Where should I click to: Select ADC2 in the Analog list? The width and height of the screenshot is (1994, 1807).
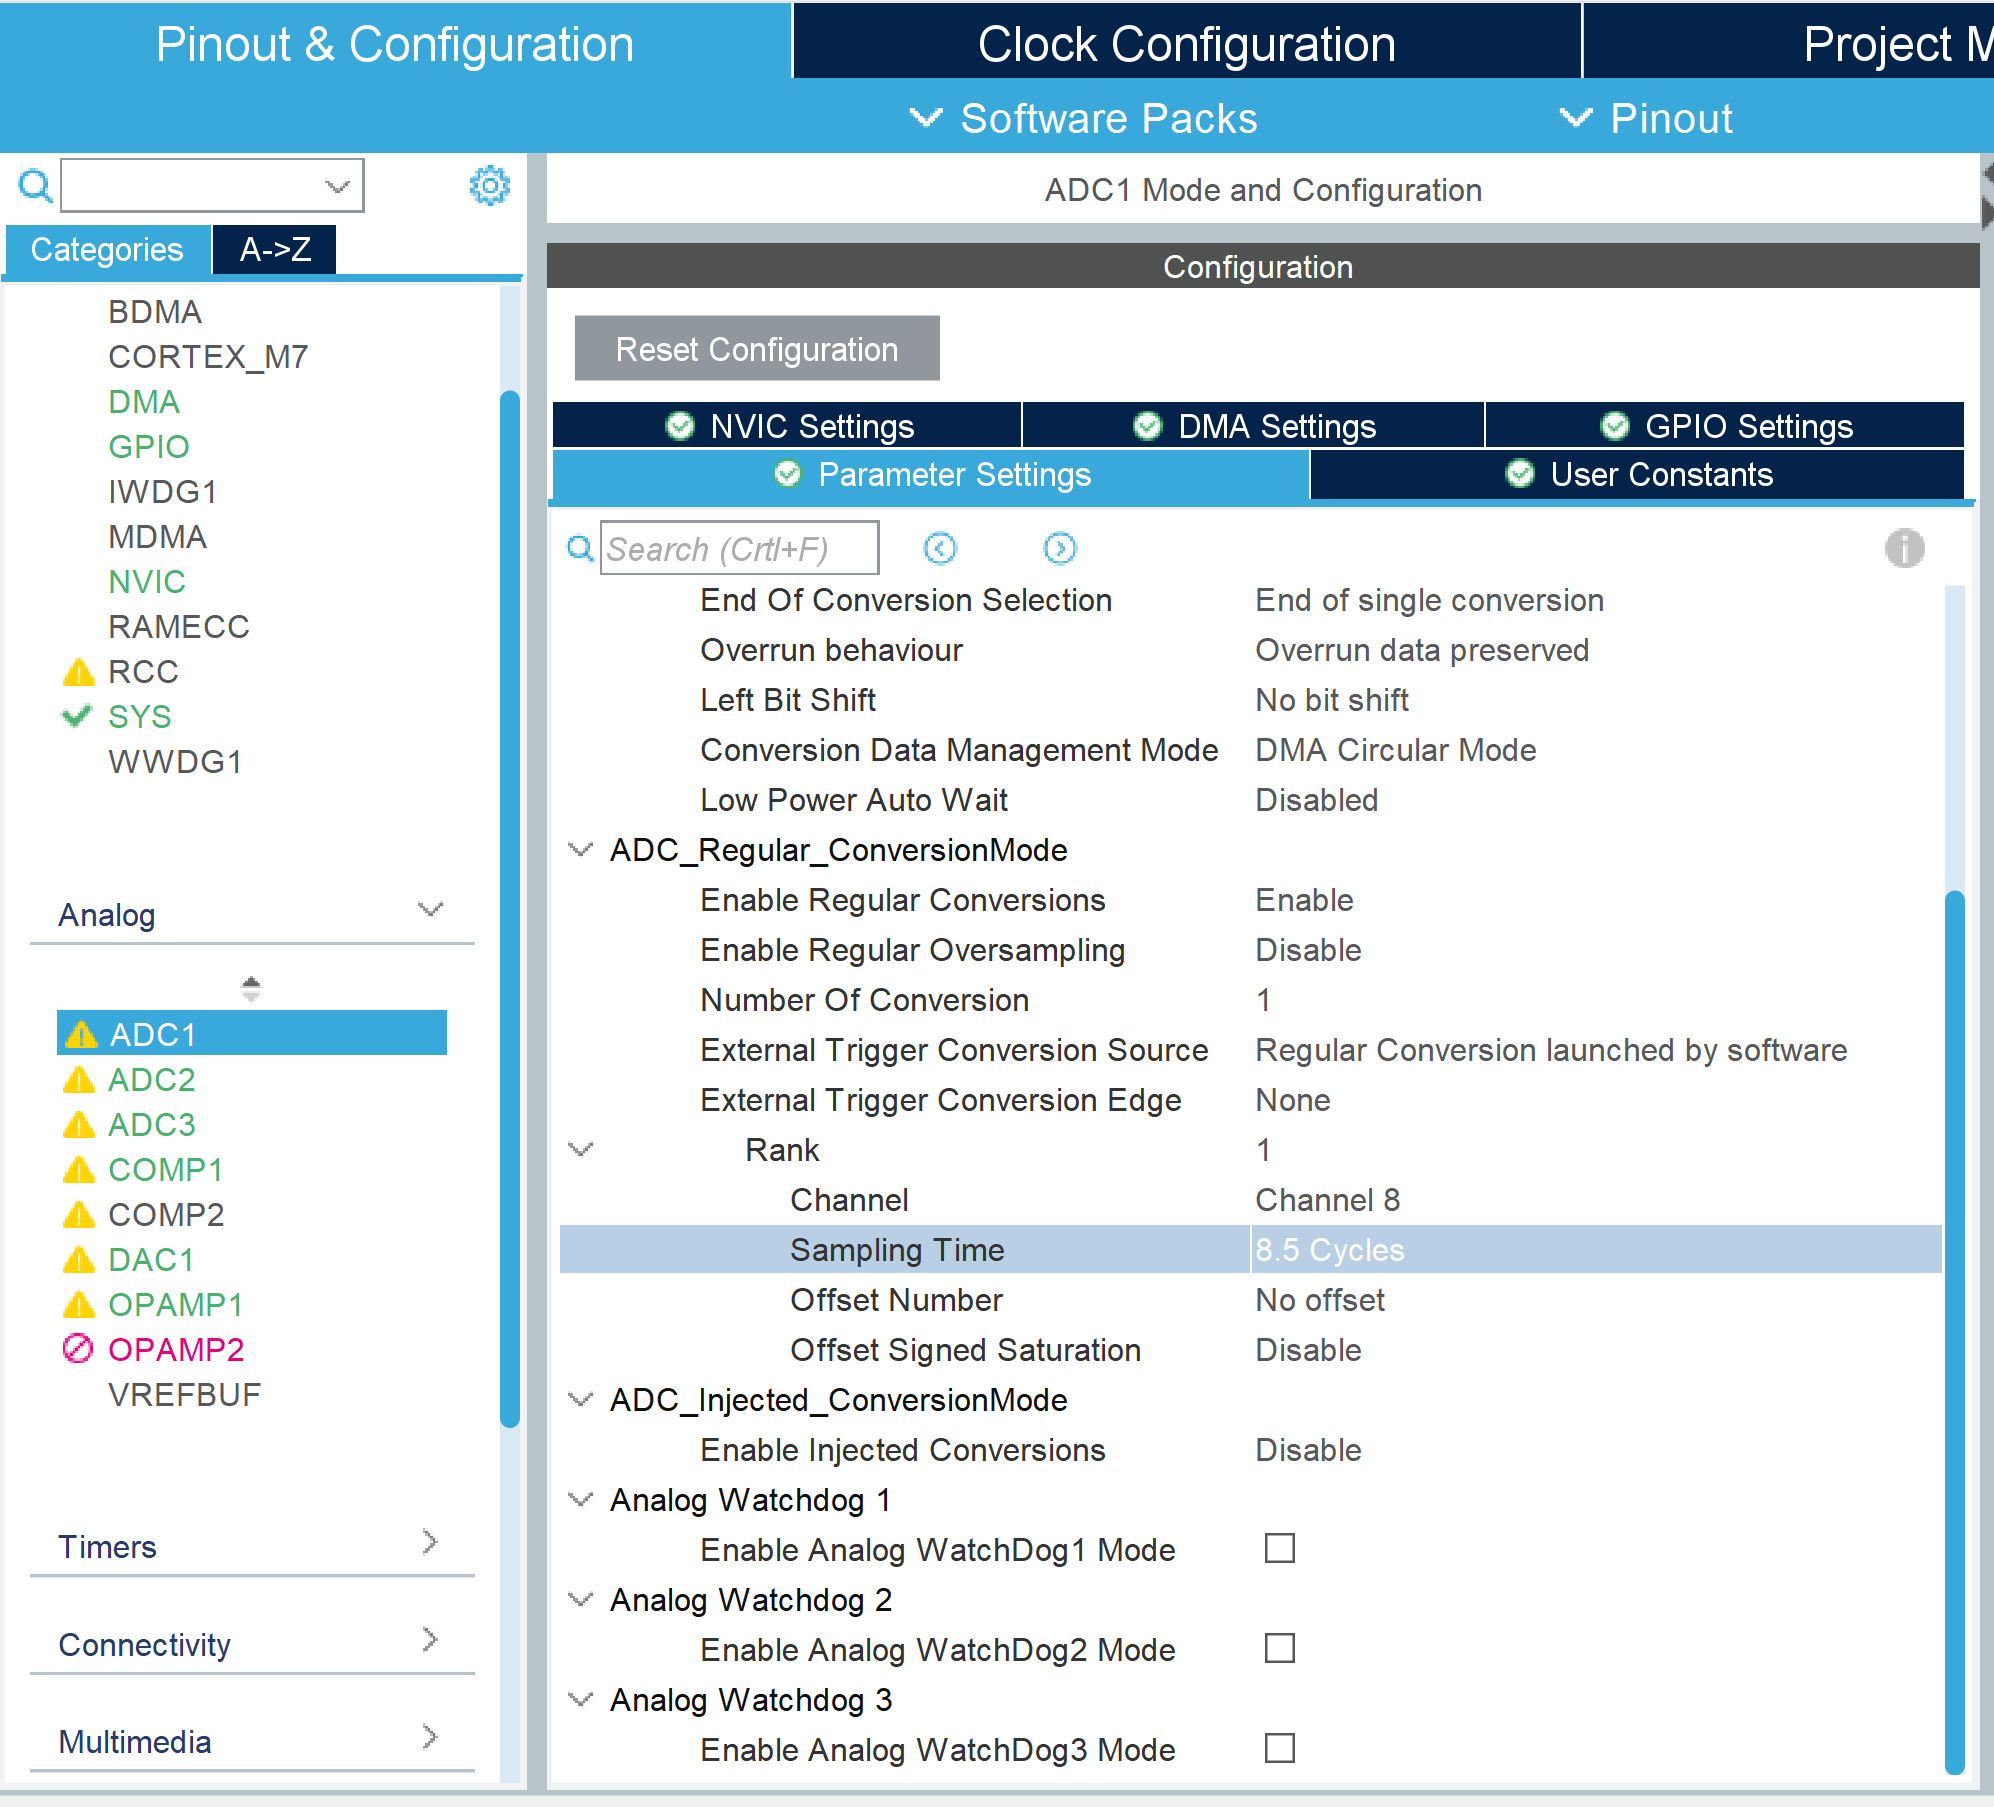152,1080
